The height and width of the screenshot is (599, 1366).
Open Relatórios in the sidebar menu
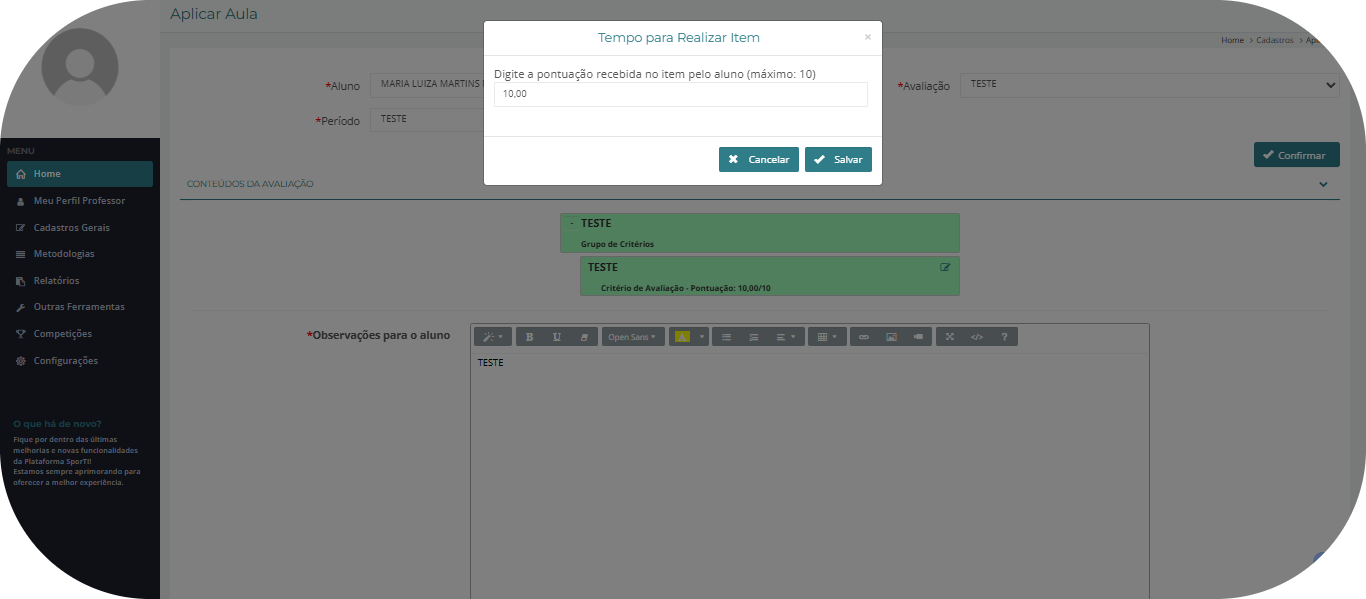click(56, 281)
